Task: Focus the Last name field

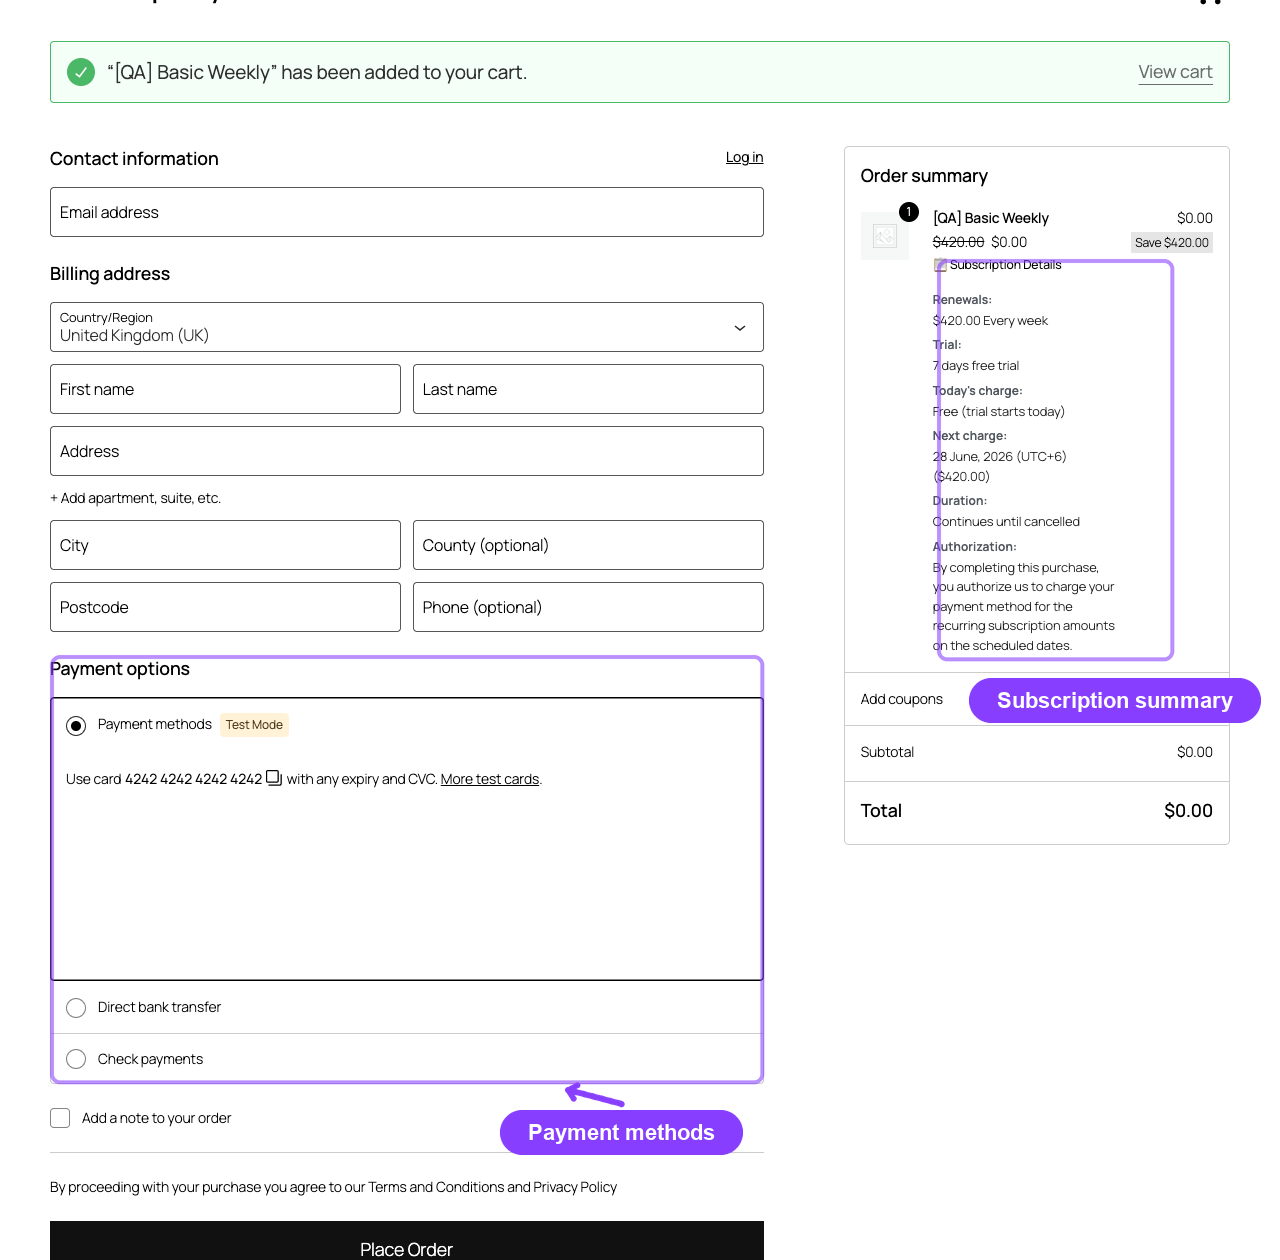Action: tap(588, 389)
